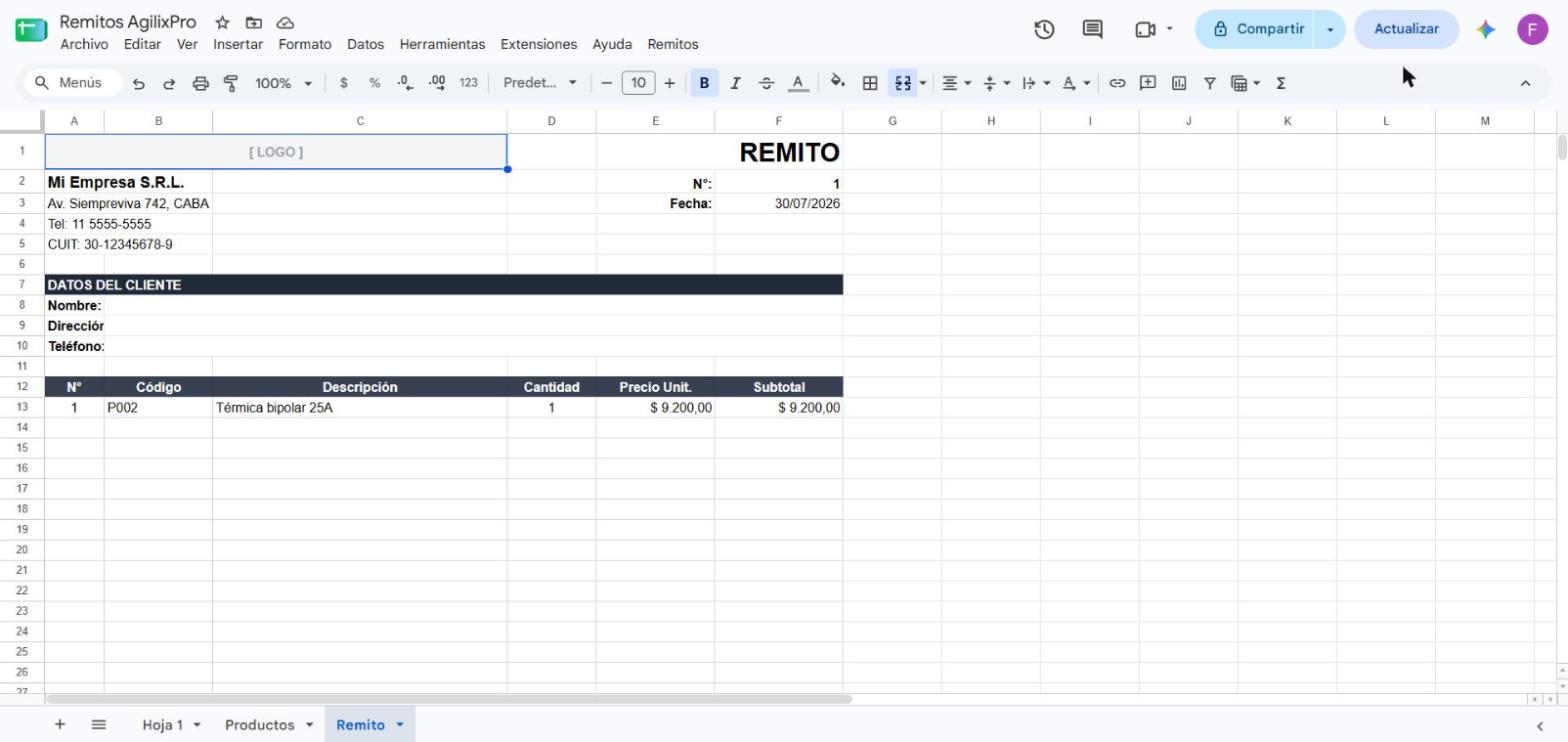The image size is (1568, 742).
Task: Activate the paint format tool
Action: (231, 83)
